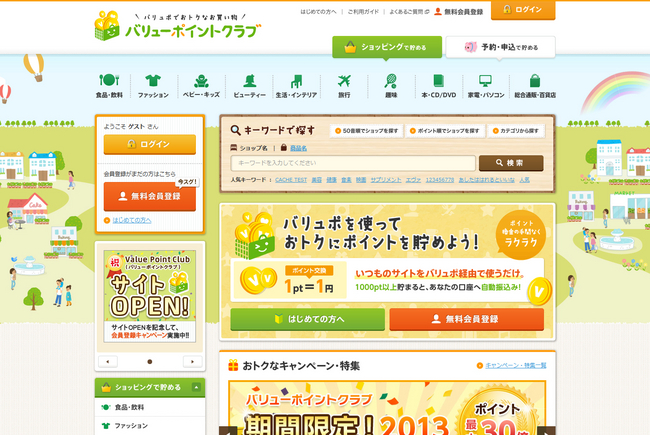The width and height of the screenshot is (650, 435).
Task: Open the 無料会員登録 header link
Action: (458, 12)
